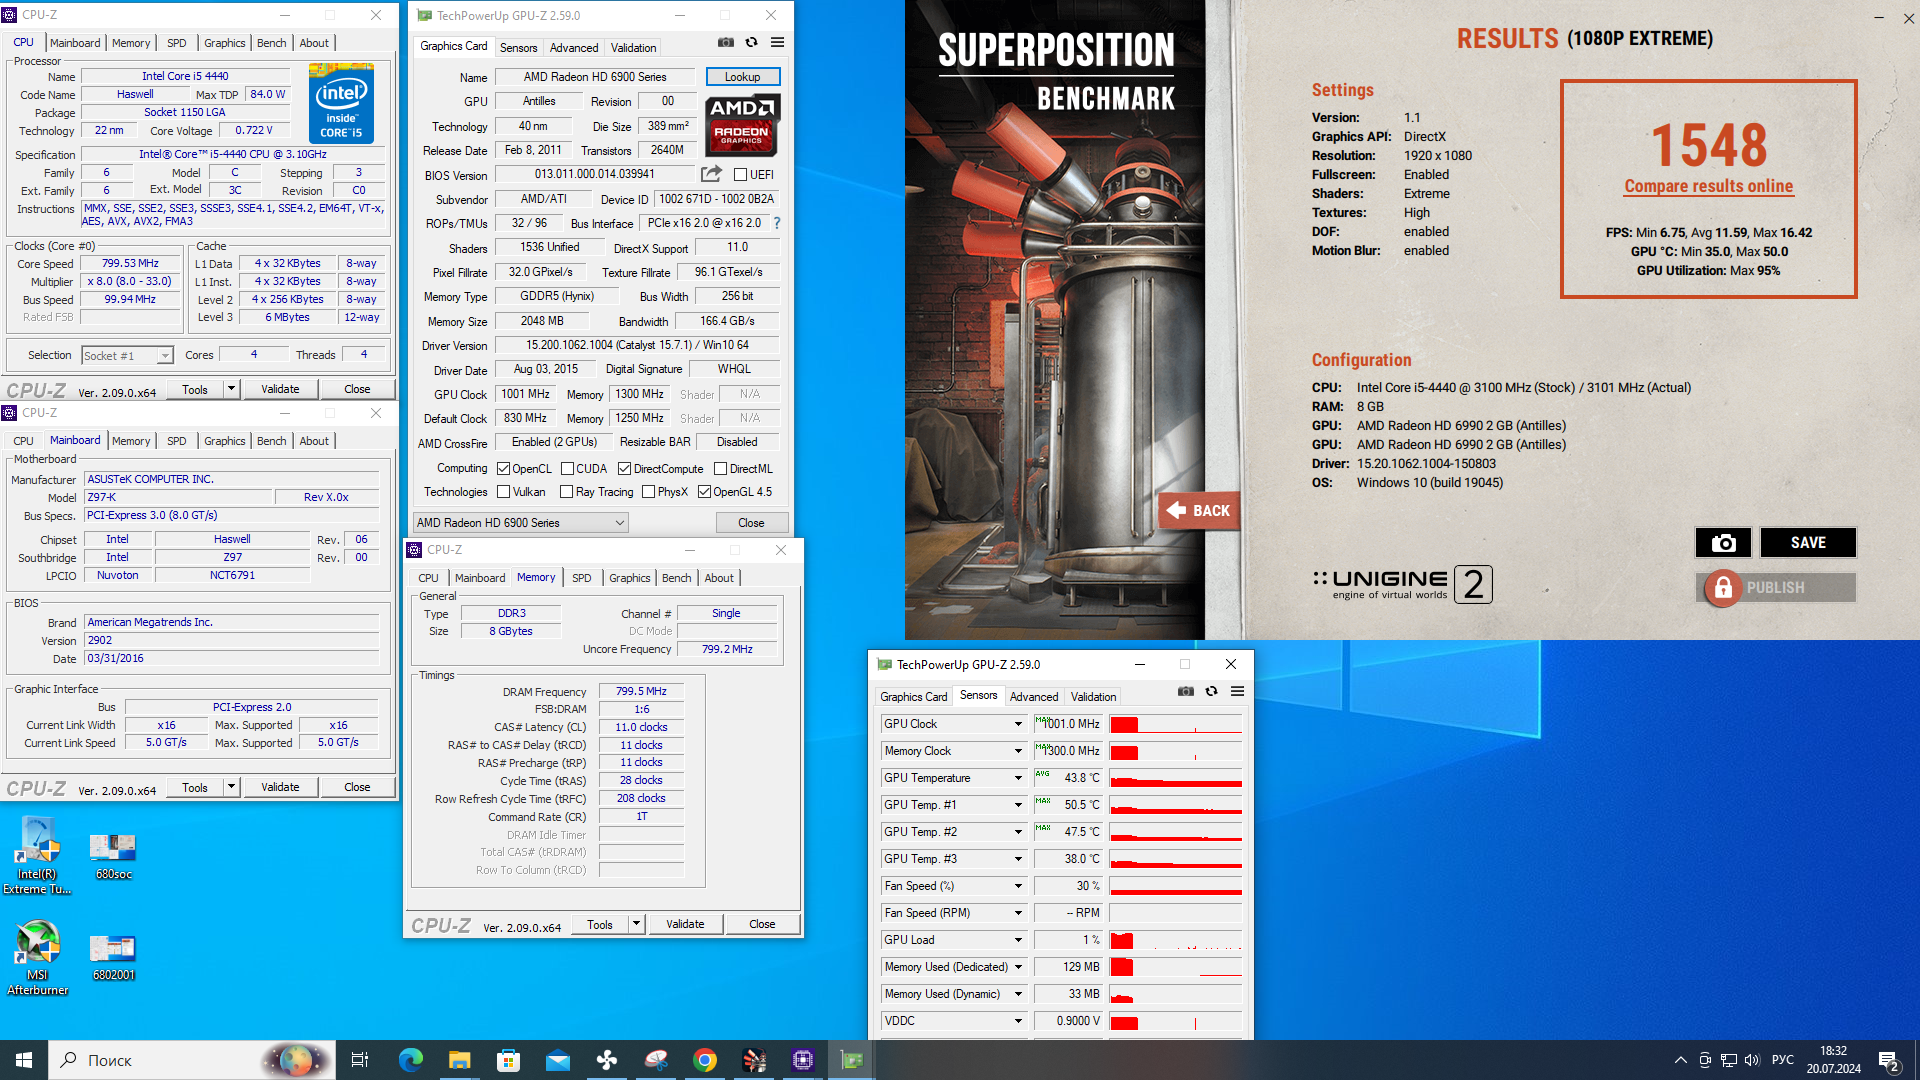Image resolution: width=1920 pixels, height=1080 pixels.
Task: Click SAVE button in Superposition
Action: pyautogui.click(x=1808, y=542)
